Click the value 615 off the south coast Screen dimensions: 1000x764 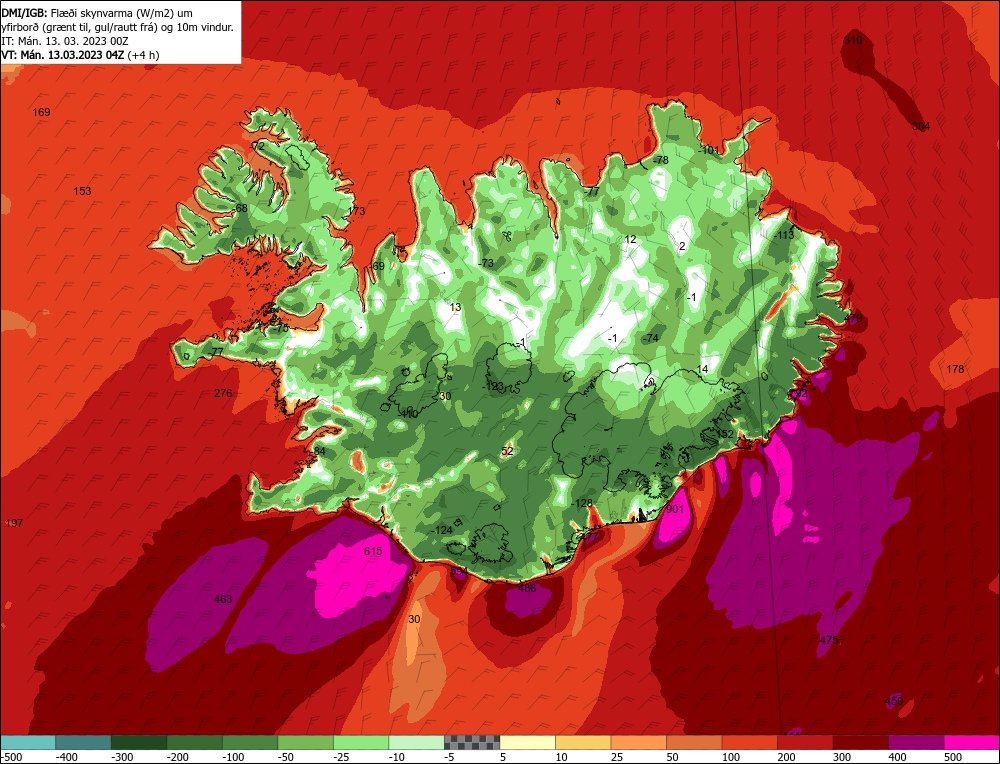point(372,551)
